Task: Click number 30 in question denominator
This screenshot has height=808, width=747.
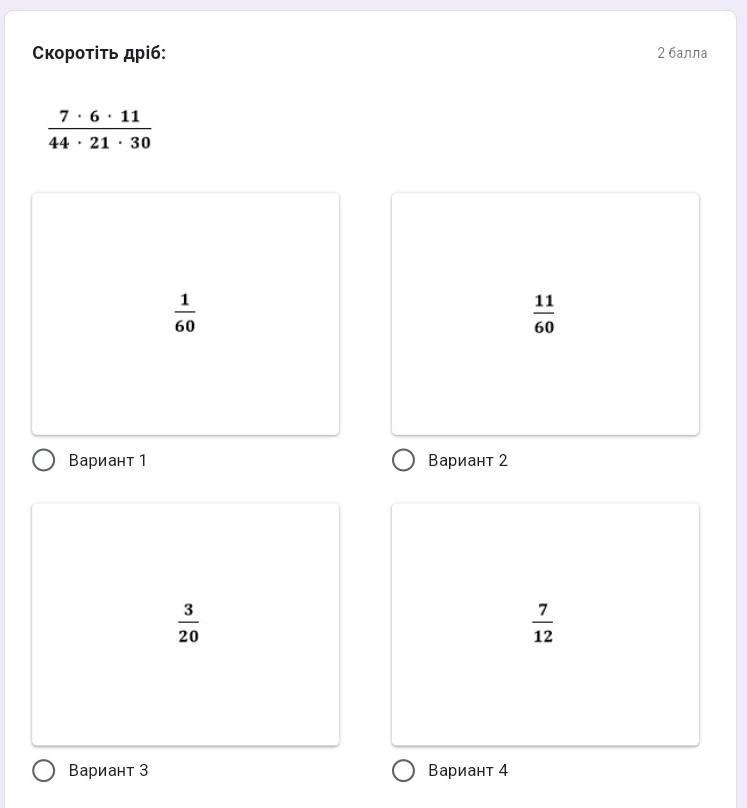Action: point(140,143)
